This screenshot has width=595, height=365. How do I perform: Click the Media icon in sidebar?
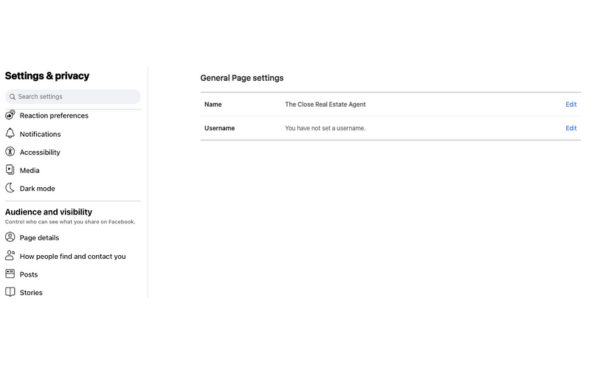[10, 170]
